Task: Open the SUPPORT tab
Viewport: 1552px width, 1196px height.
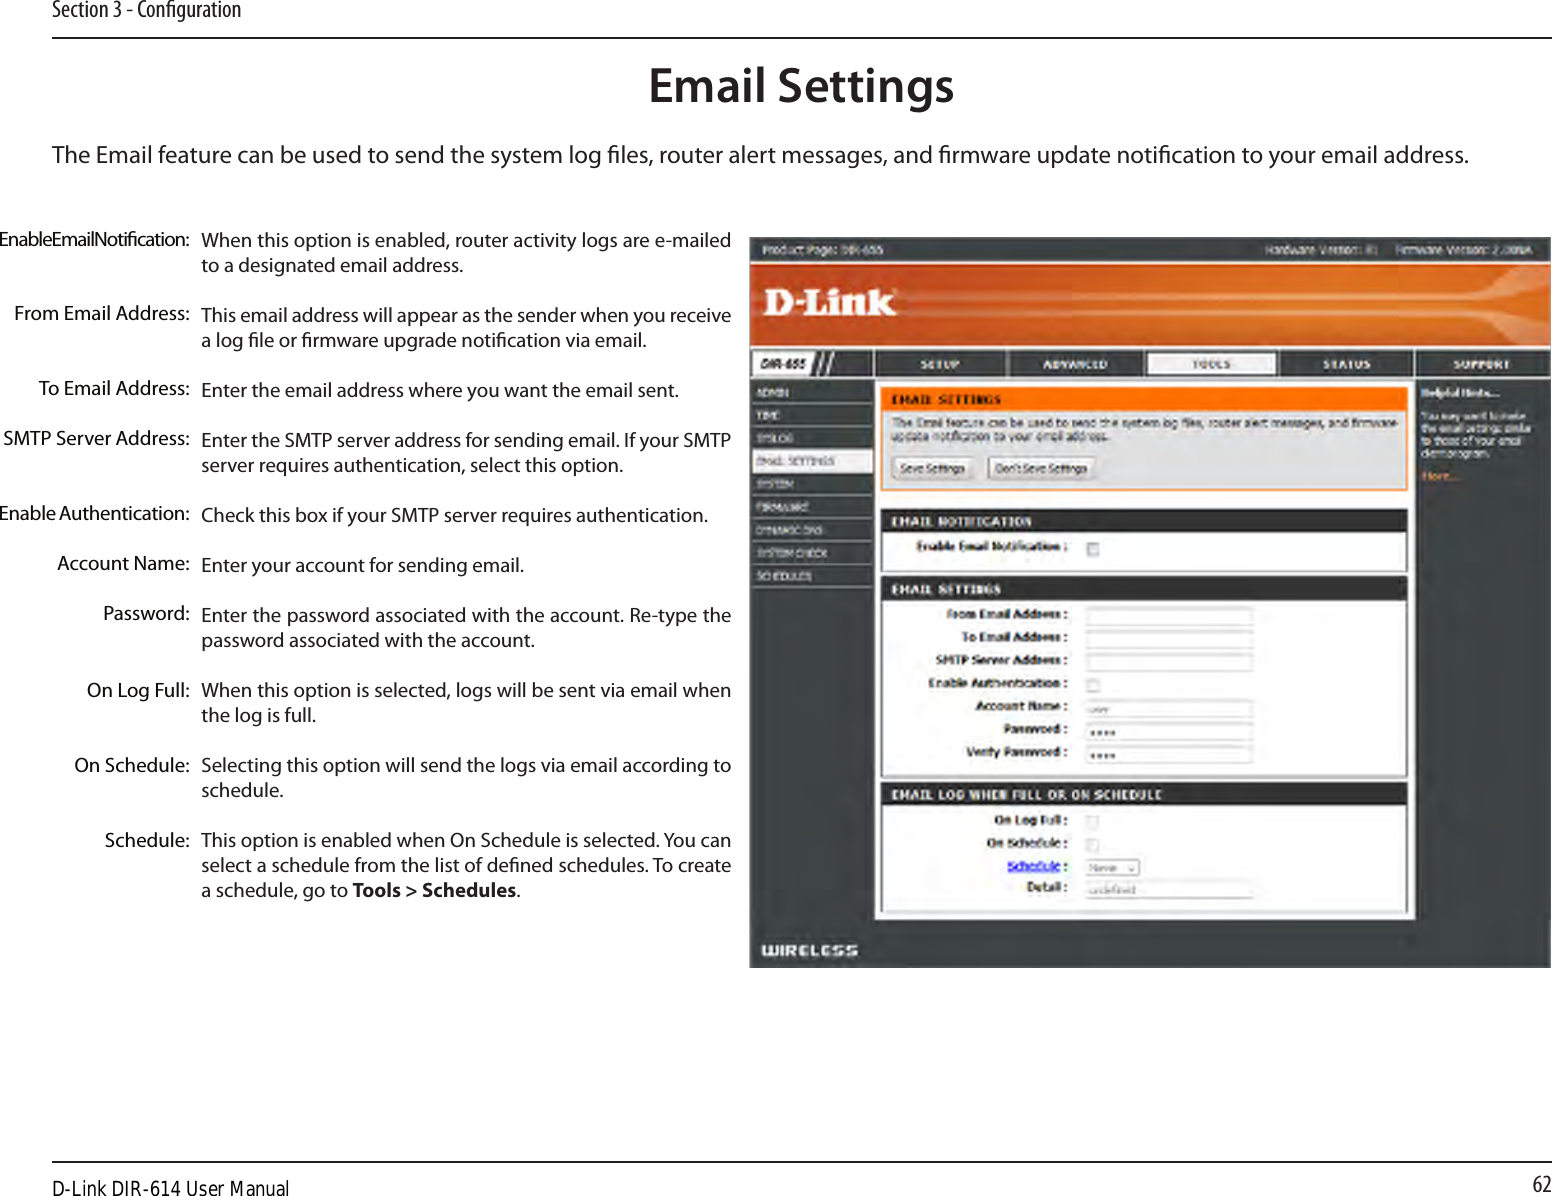Action: pos(1482,364)
